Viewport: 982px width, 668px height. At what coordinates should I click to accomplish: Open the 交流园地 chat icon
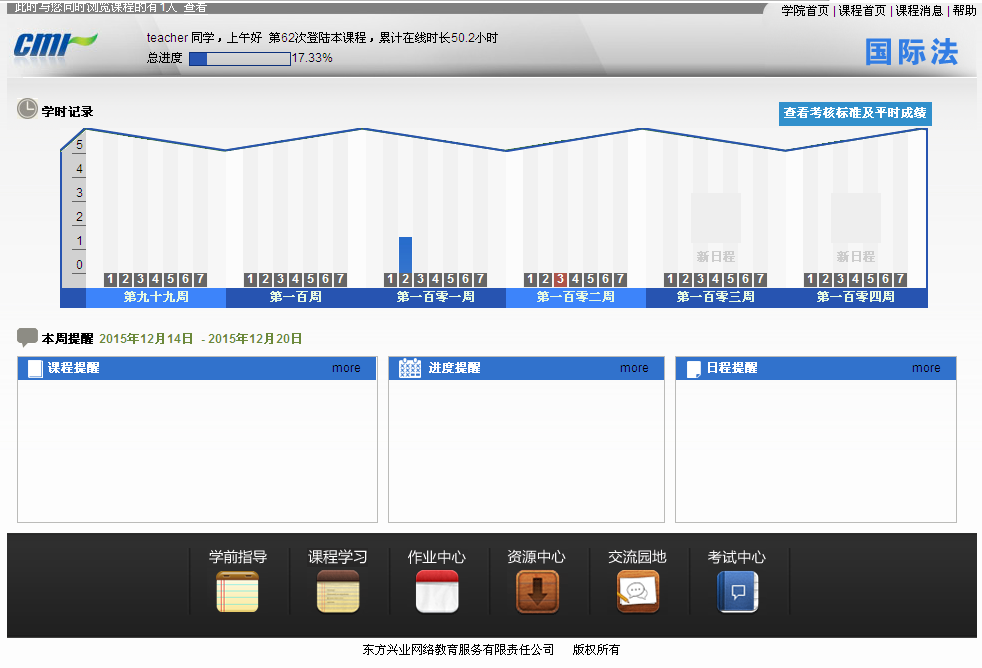point(637,591)
